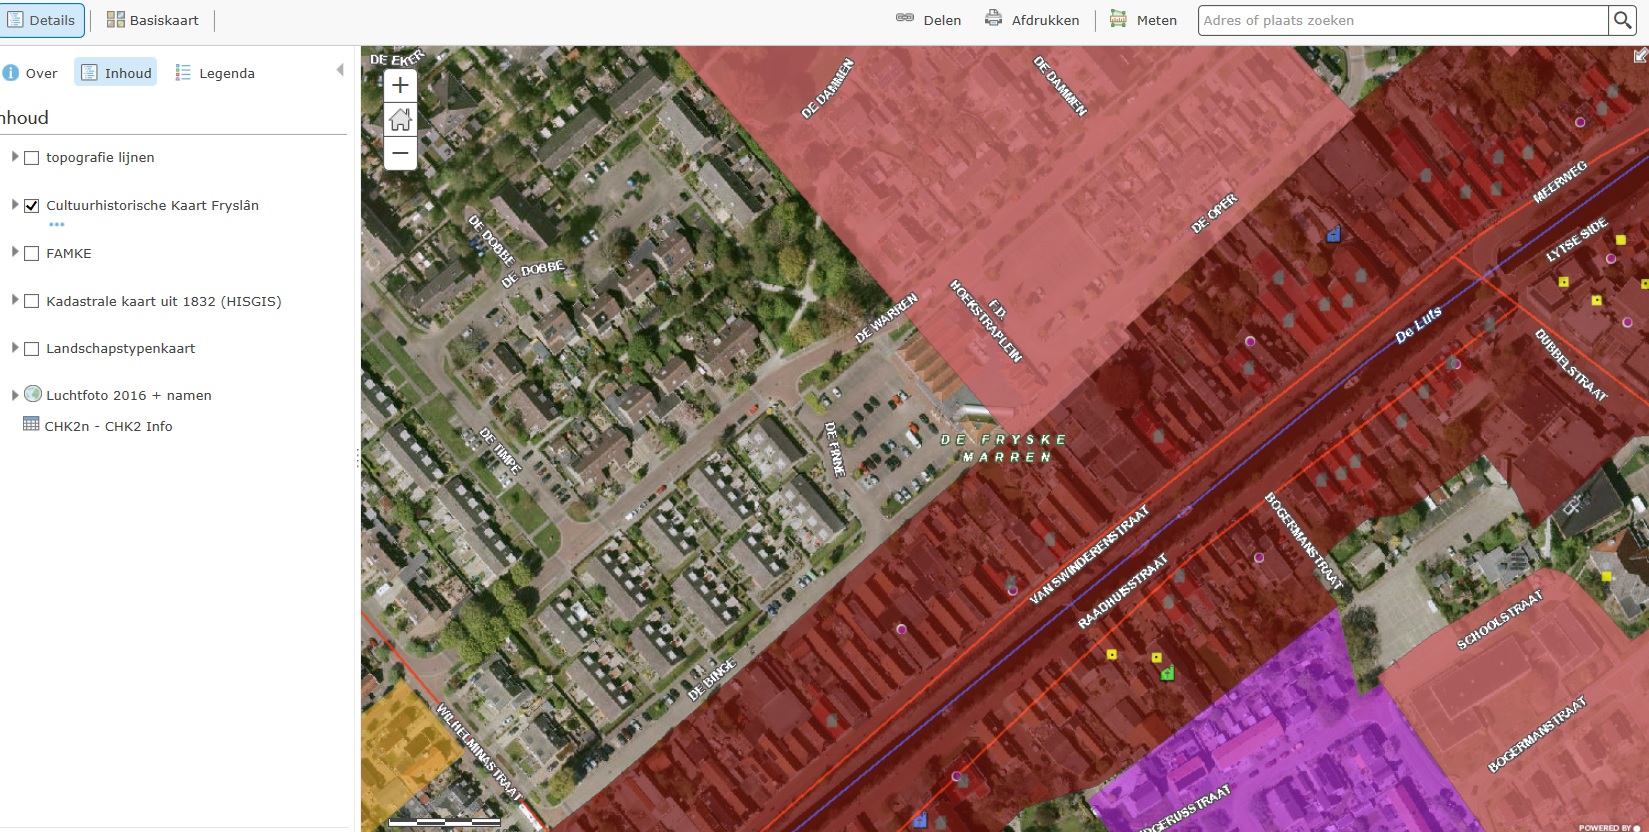Open the Over info tab
This screenshot has width=1649, height=832.
(31, 73)
